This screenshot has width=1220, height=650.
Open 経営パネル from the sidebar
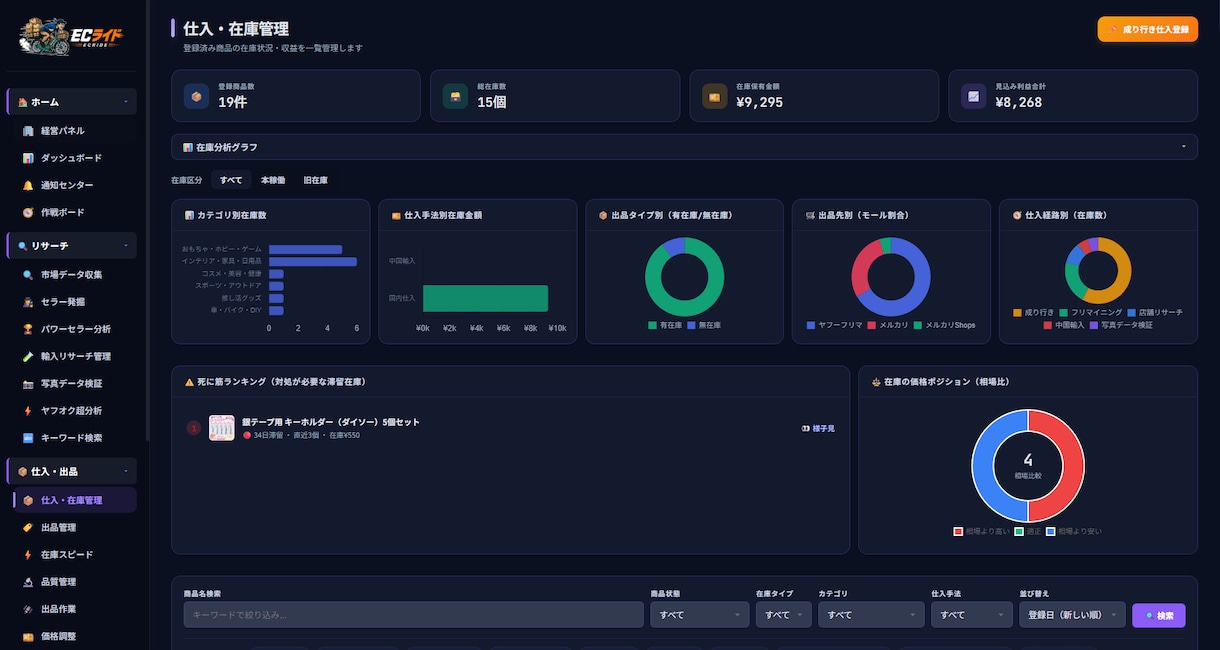tap(72, 131)
